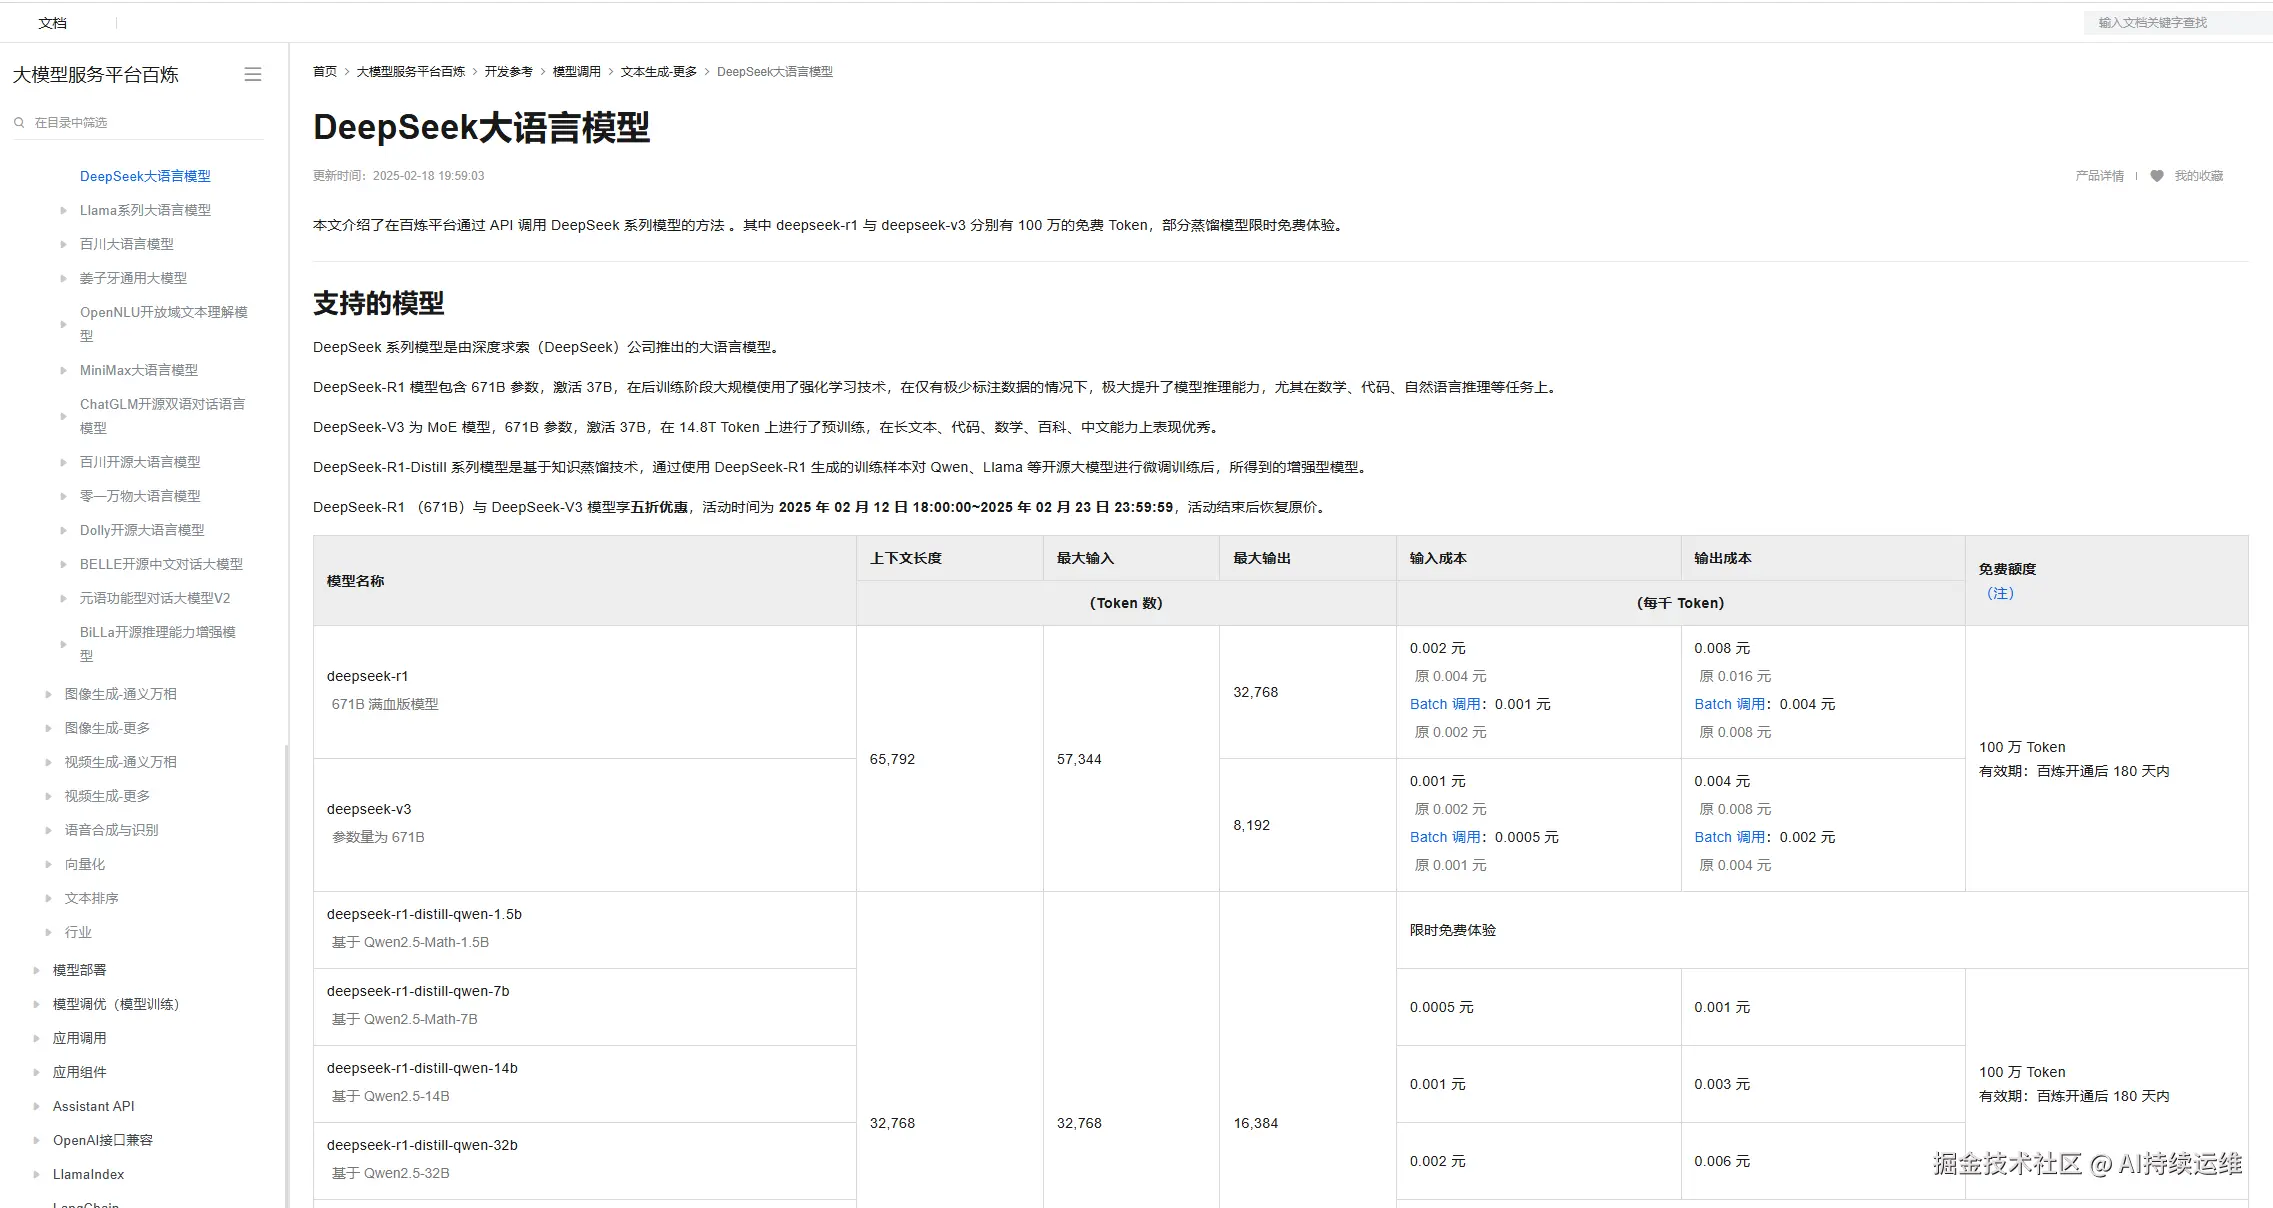The width and height of the screenshot is (2273, 1208).
Task: Expand the Assistant API arrow icon
Action: [x=36, y=1106]
